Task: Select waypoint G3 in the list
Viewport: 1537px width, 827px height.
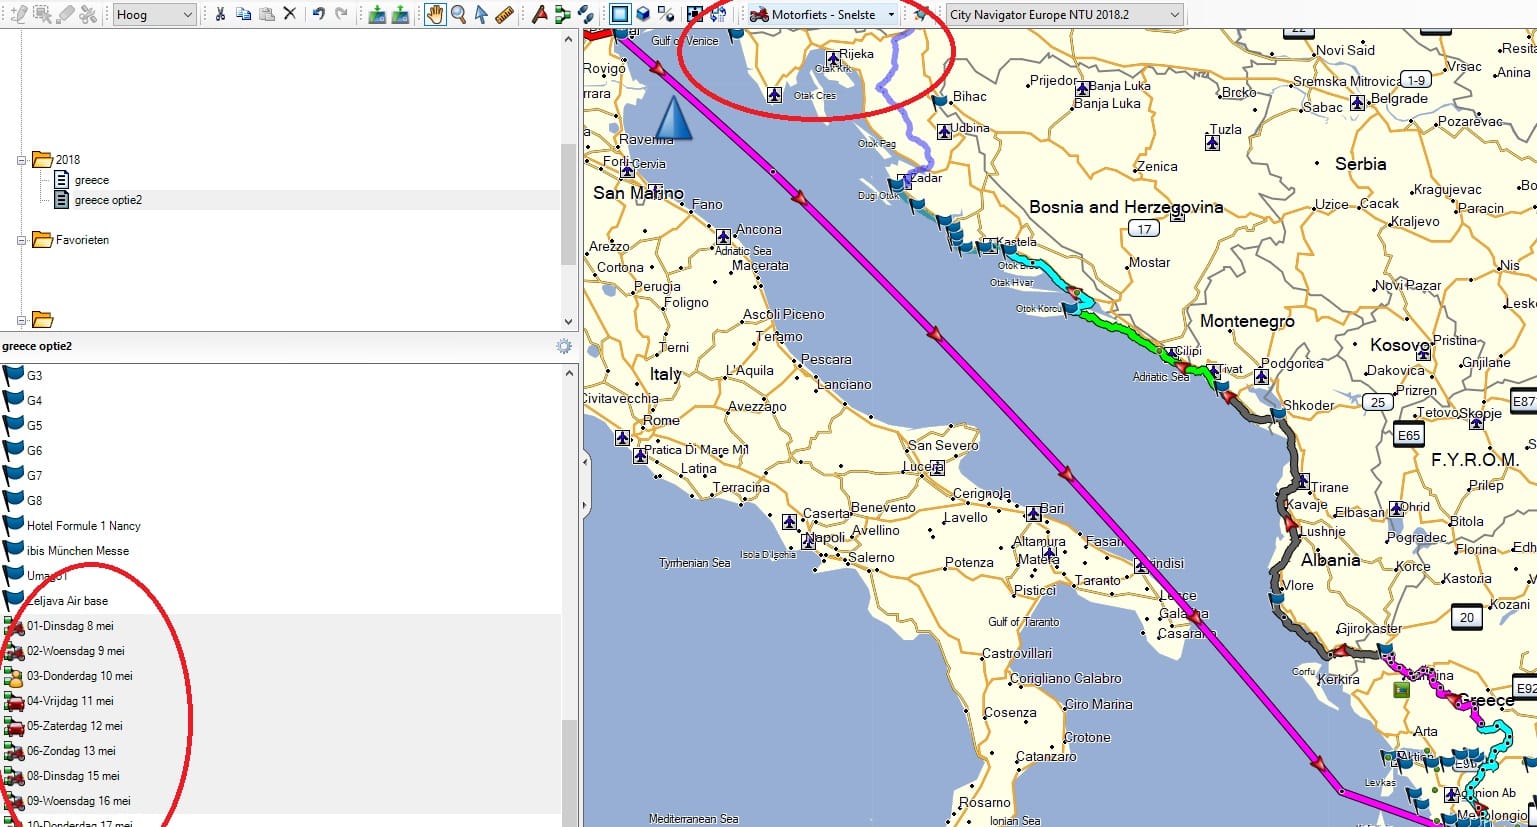Action: click(x=280, y=376)
